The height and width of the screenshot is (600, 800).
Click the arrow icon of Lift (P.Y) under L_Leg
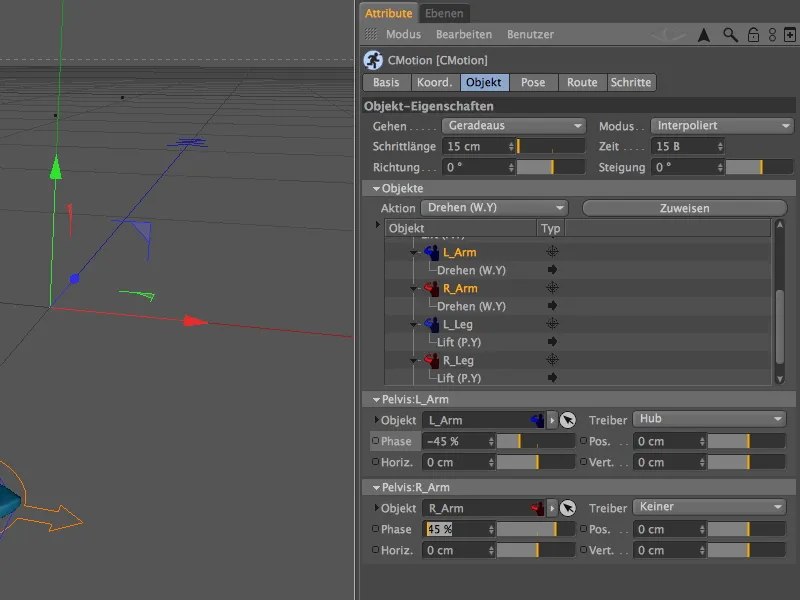tap(552, 341)
